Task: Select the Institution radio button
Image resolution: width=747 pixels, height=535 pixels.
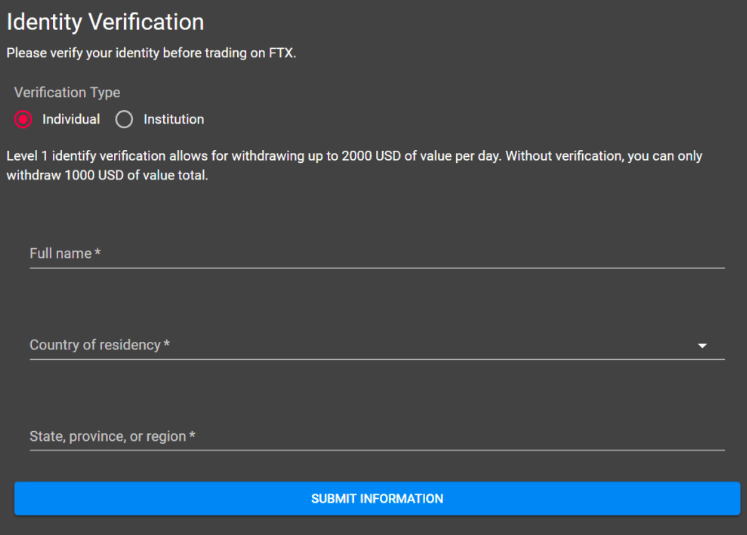Action: click(x=124, y=120)
